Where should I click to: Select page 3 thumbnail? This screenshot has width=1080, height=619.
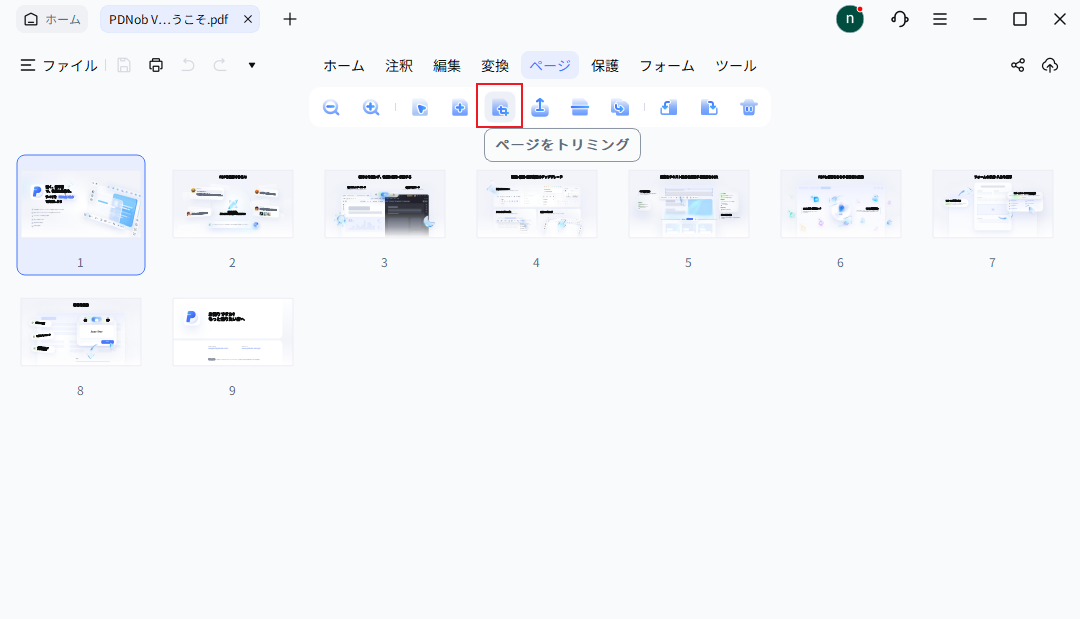pyautogui.click(x=384, y=203)
